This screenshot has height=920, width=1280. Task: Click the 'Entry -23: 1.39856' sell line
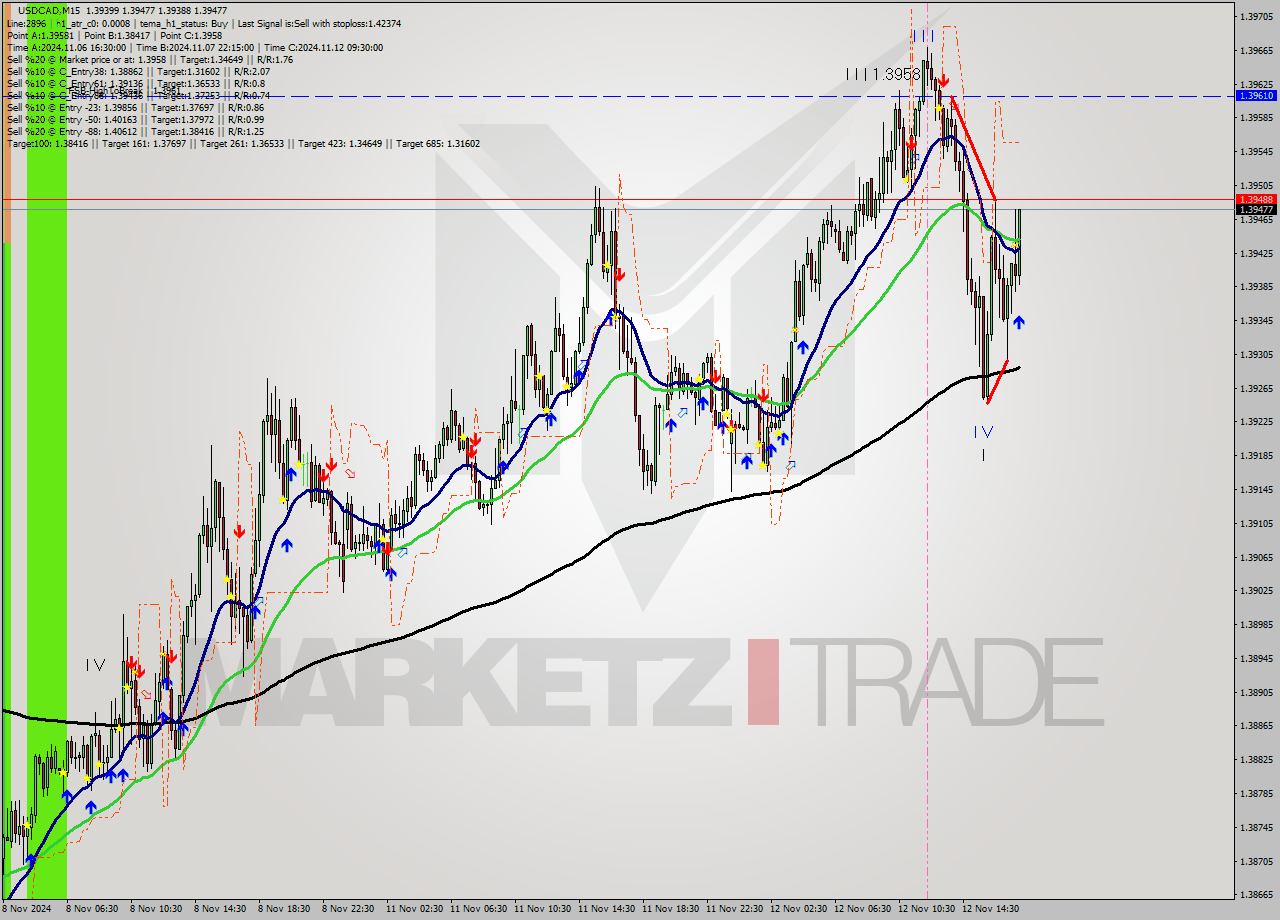135,107
